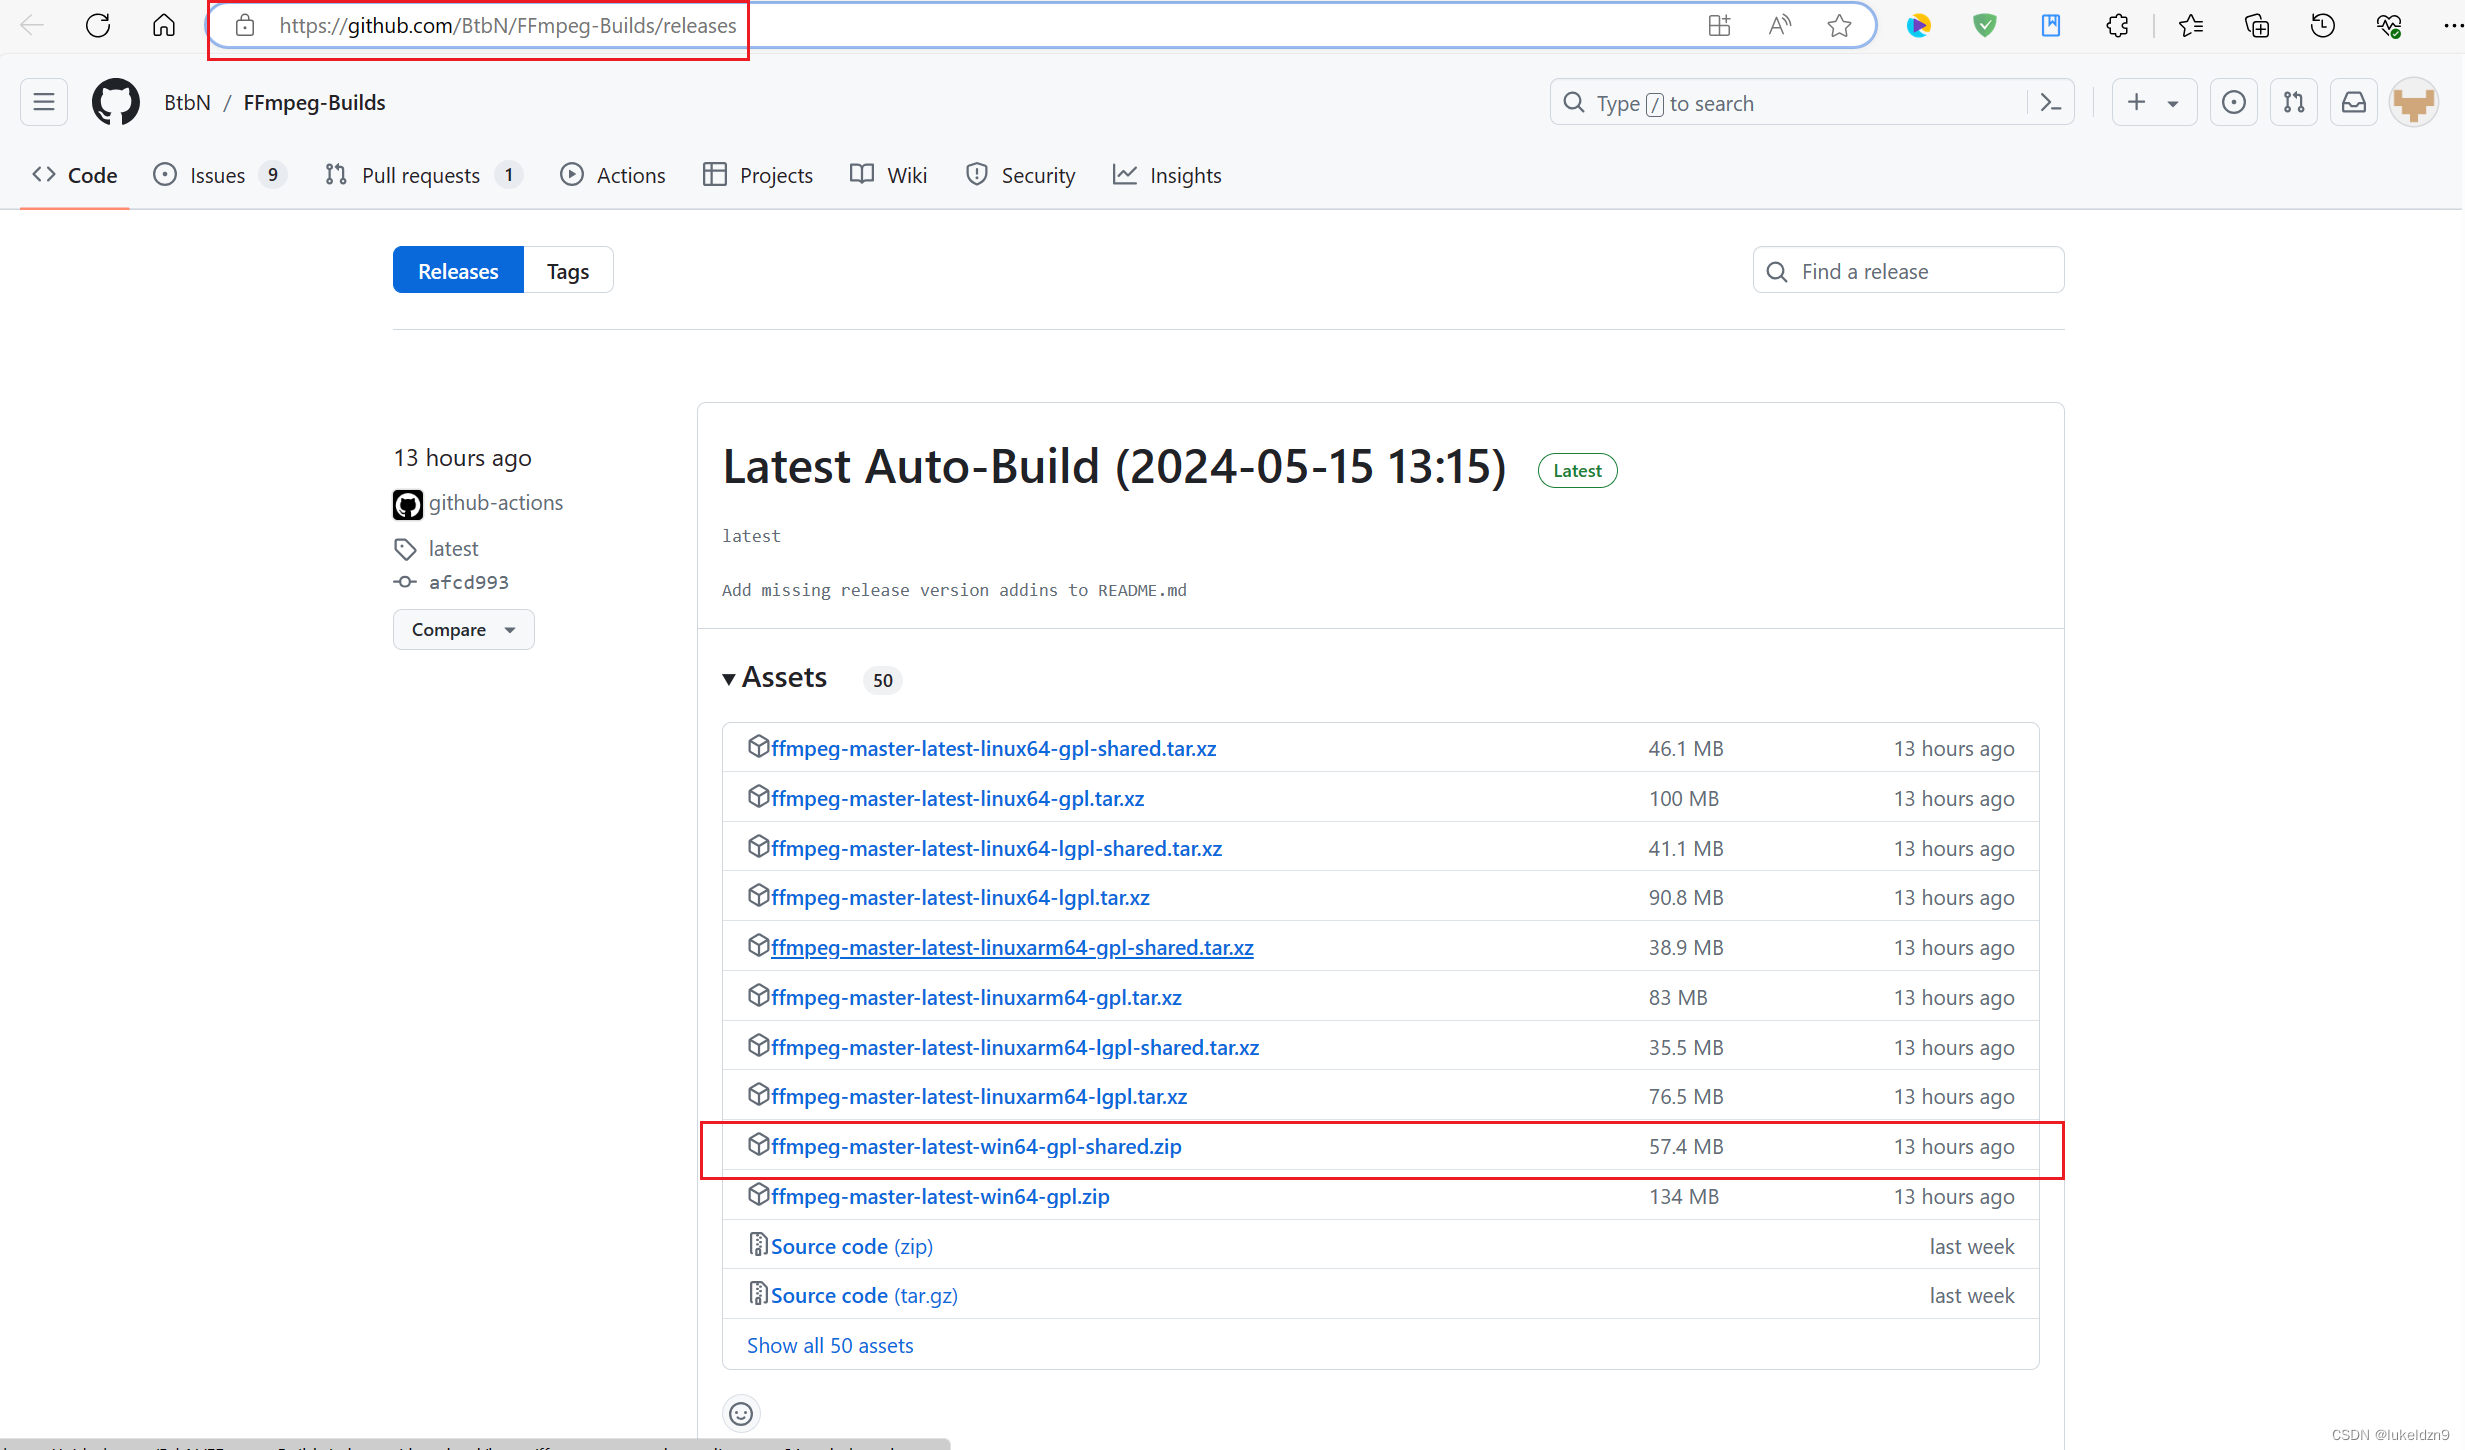2465x1450 pixels.
Task: Open browser history icon
Action: click(x=2323, y=25)
